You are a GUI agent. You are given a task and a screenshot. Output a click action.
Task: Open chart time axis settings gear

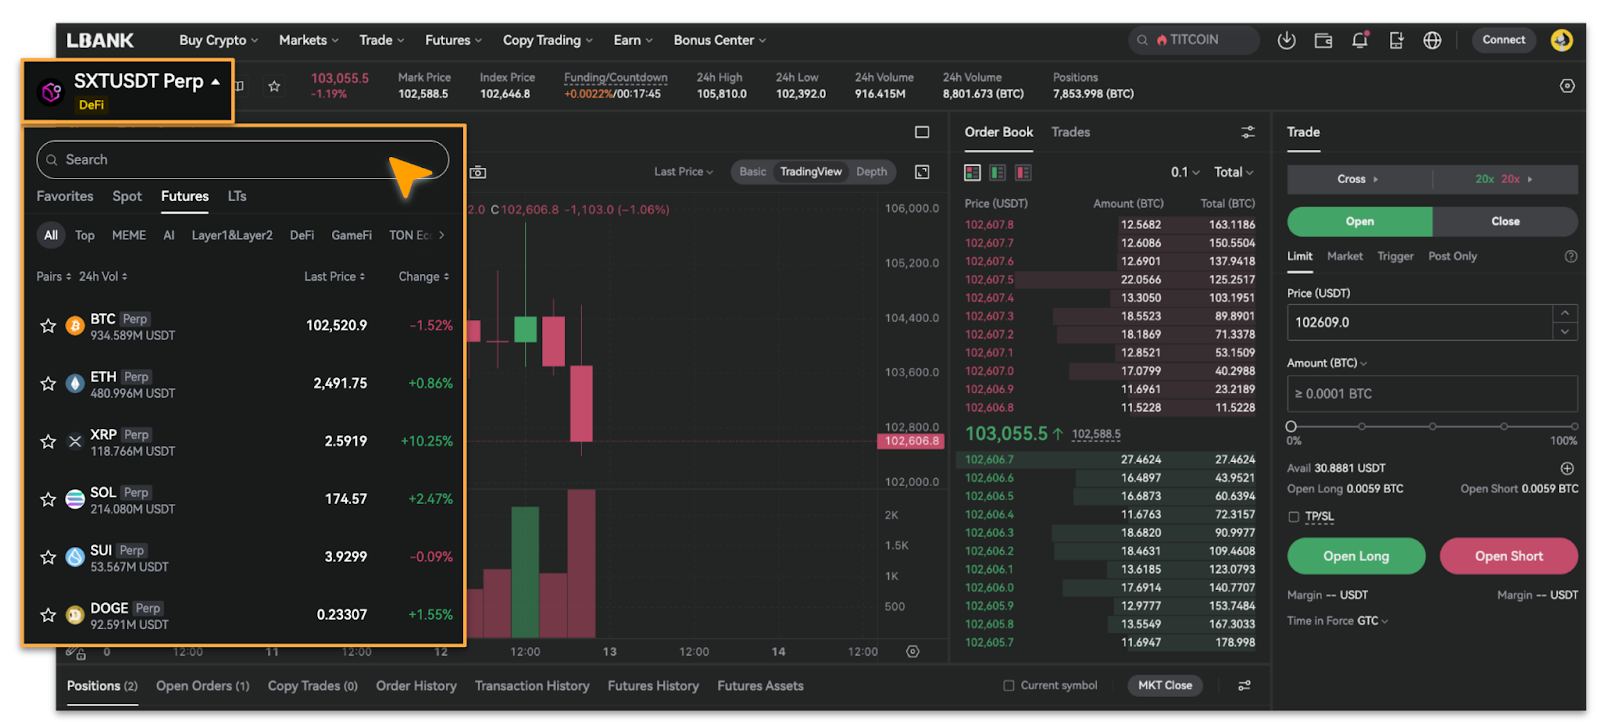tap(912, 651)
